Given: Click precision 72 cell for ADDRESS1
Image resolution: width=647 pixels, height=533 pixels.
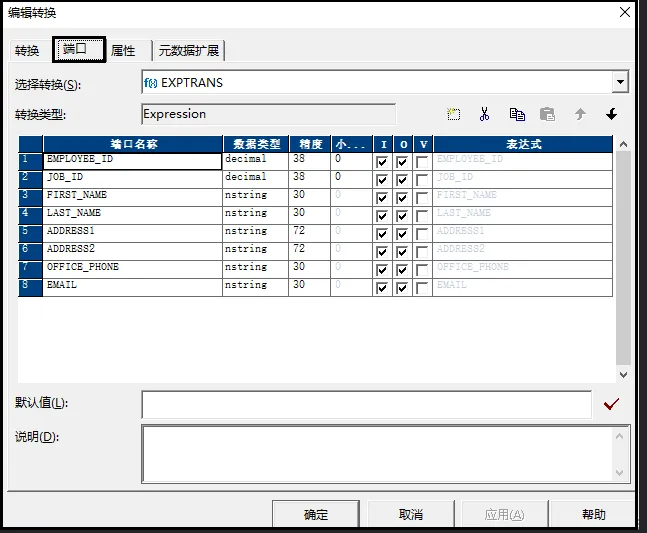Looking at the screenshot, I should pos(310,233).
